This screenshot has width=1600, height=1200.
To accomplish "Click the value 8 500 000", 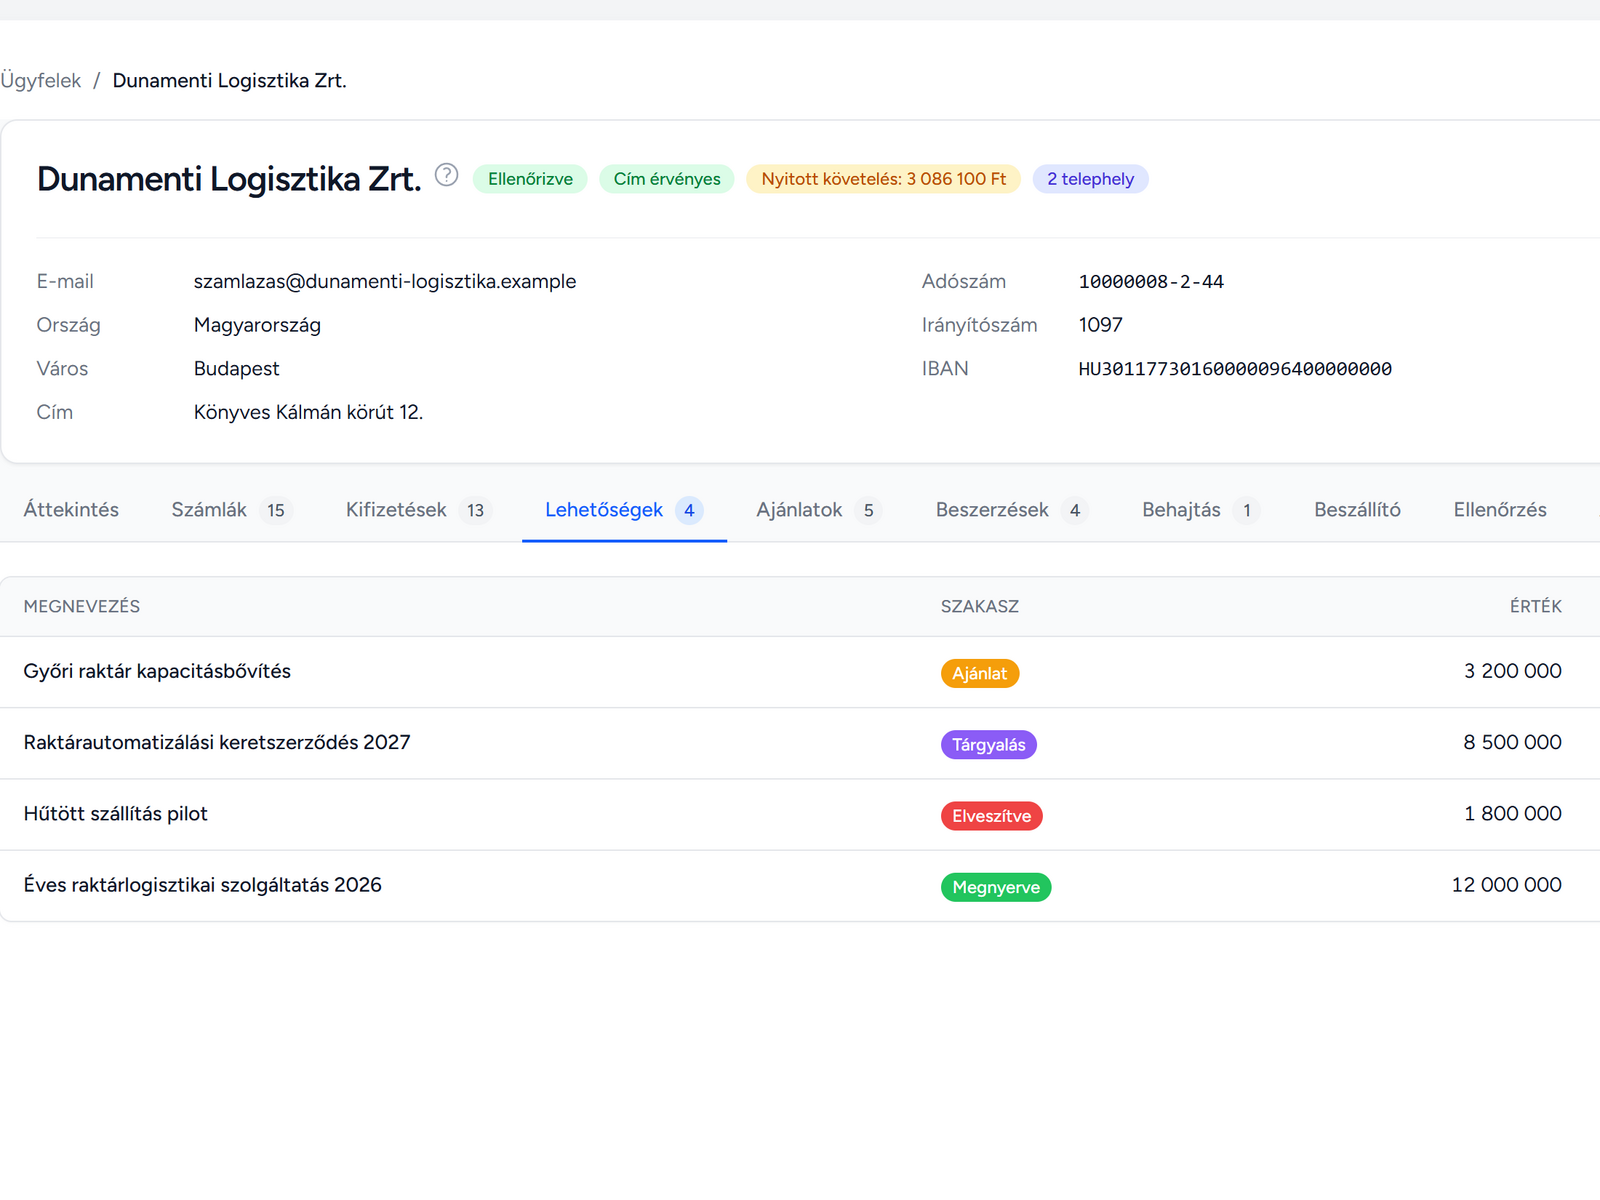I will [x=1513, y=742].
